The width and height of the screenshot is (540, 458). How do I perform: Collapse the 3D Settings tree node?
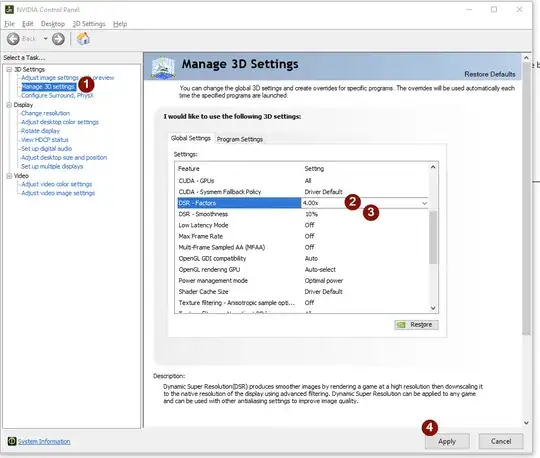pos(9,70)
